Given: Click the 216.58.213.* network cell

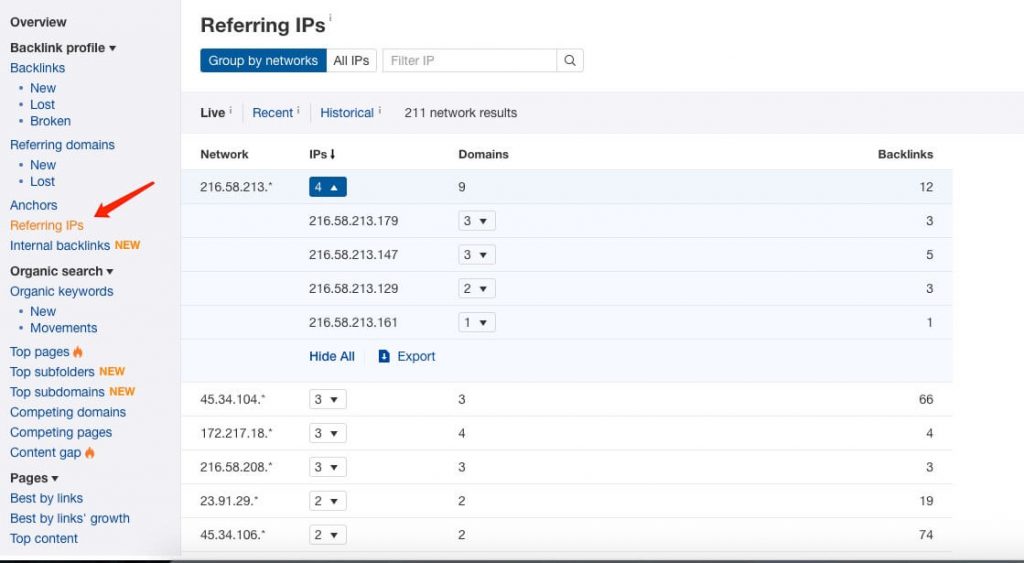Looking at the screenshot, I should pyautogui.click(x=236, y=187).
